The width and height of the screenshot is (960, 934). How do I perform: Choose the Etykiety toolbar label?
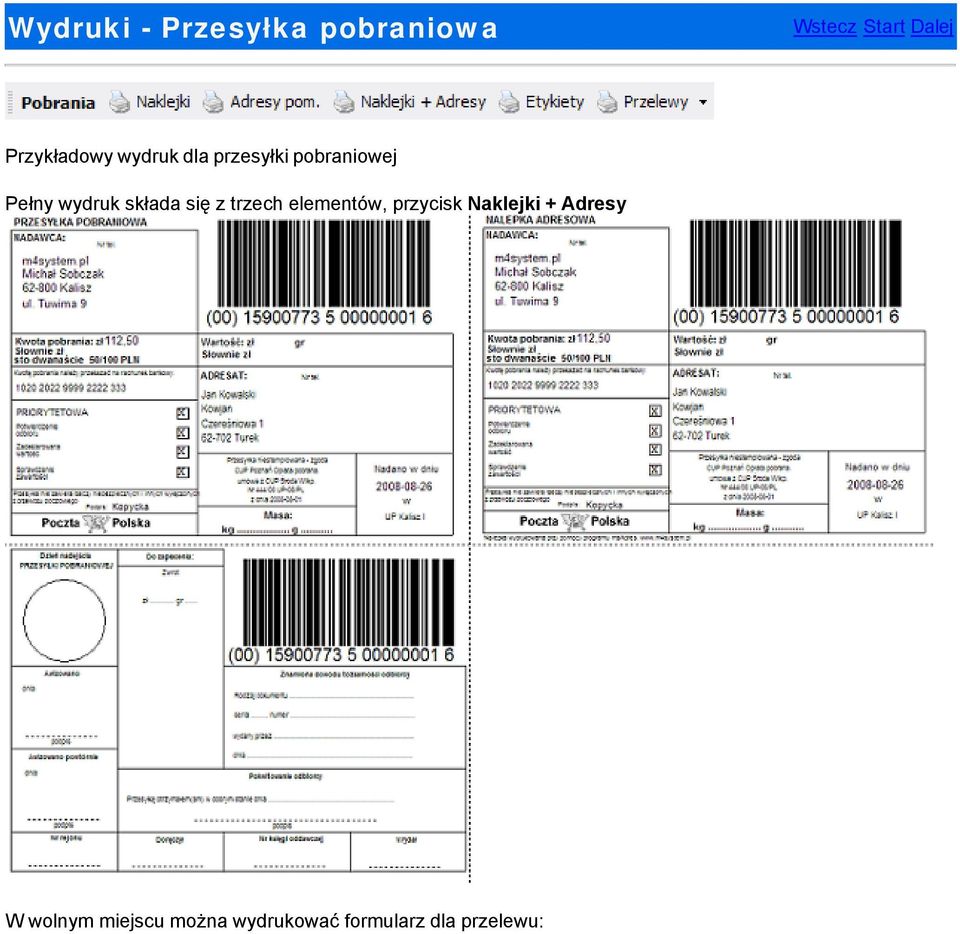click(555, 102)
